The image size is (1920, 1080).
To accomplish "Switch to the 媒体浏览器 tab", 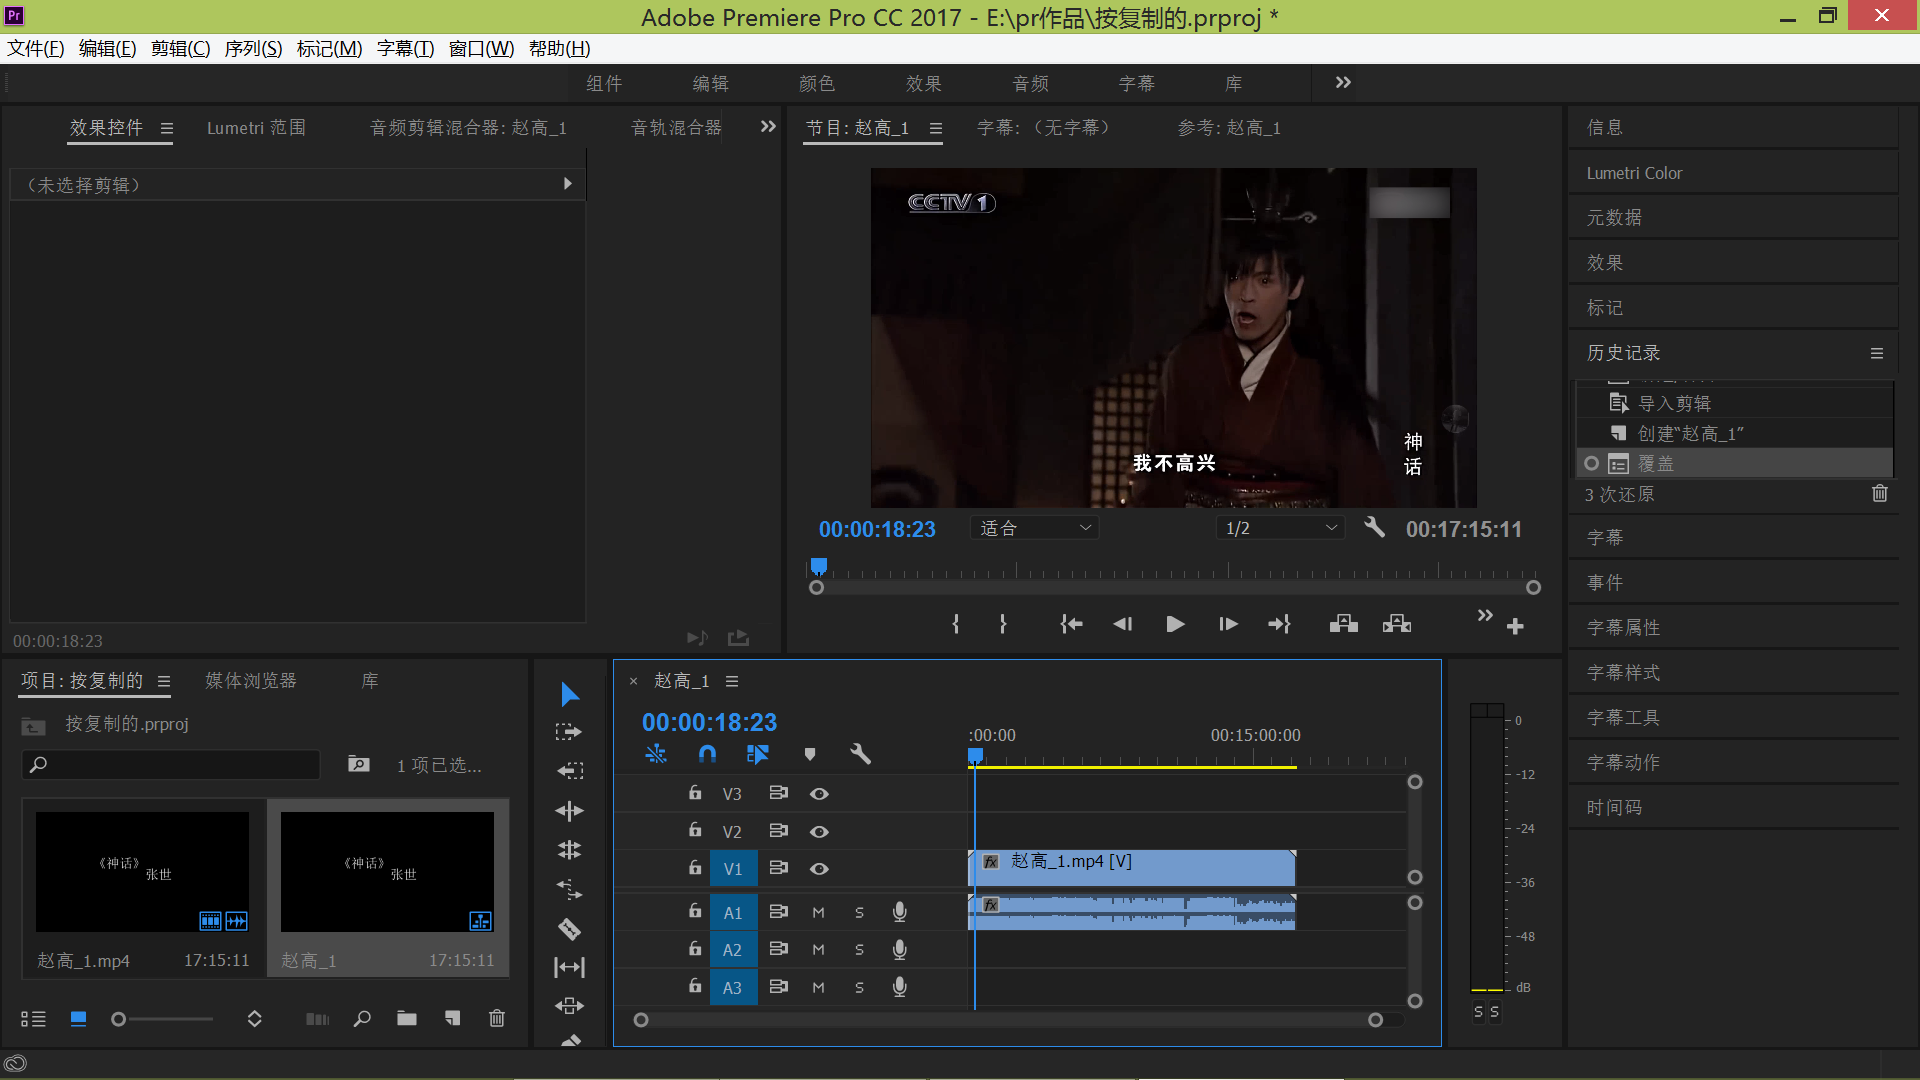I will (251, 681).
